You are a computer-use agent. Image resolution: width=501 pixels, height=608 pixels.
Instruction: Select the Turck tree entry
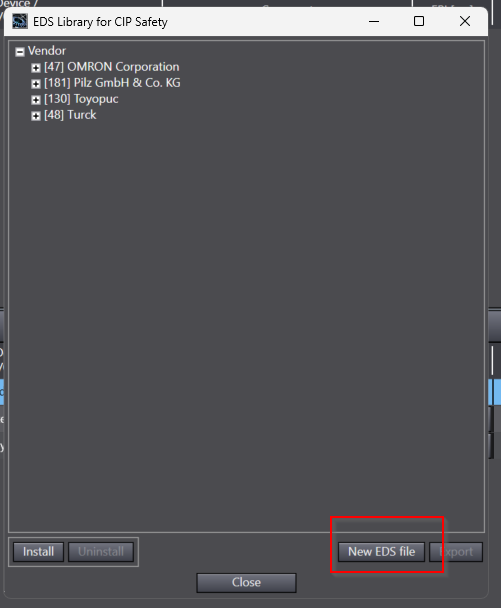[70, 115]
